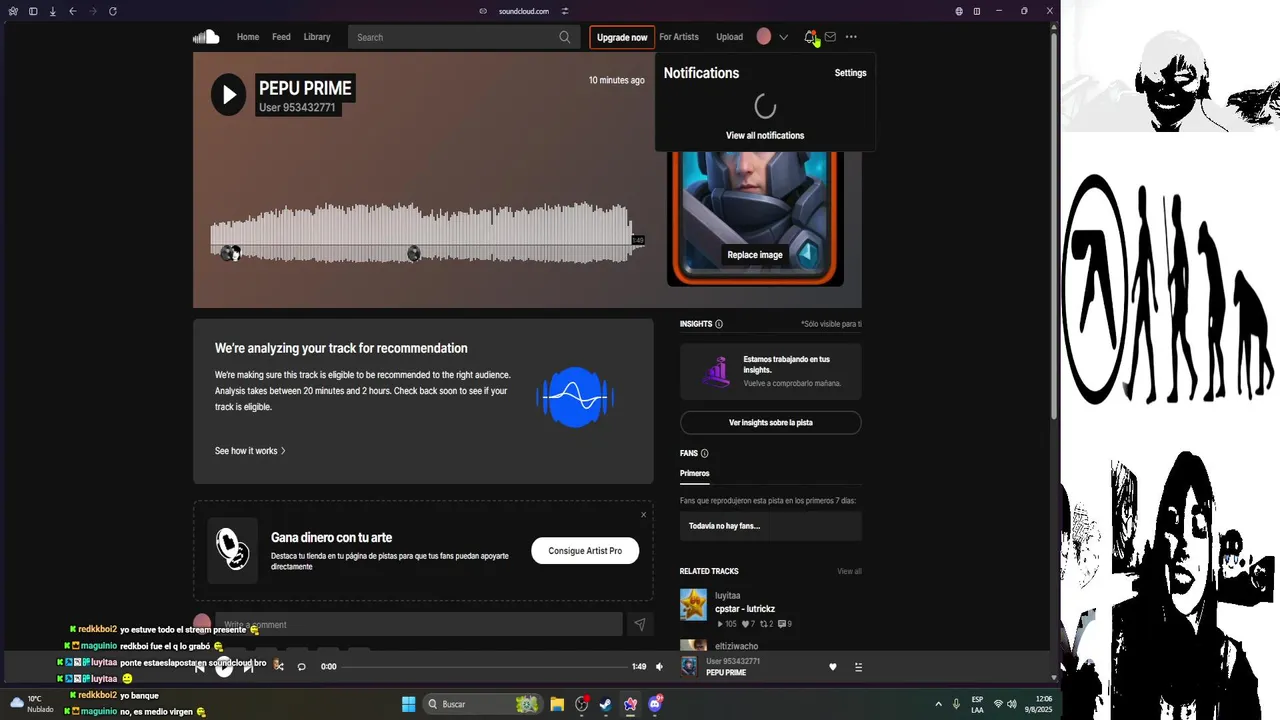
Task: Click the PEPU PRIME title in the bottom player
Action: (726, 673)
